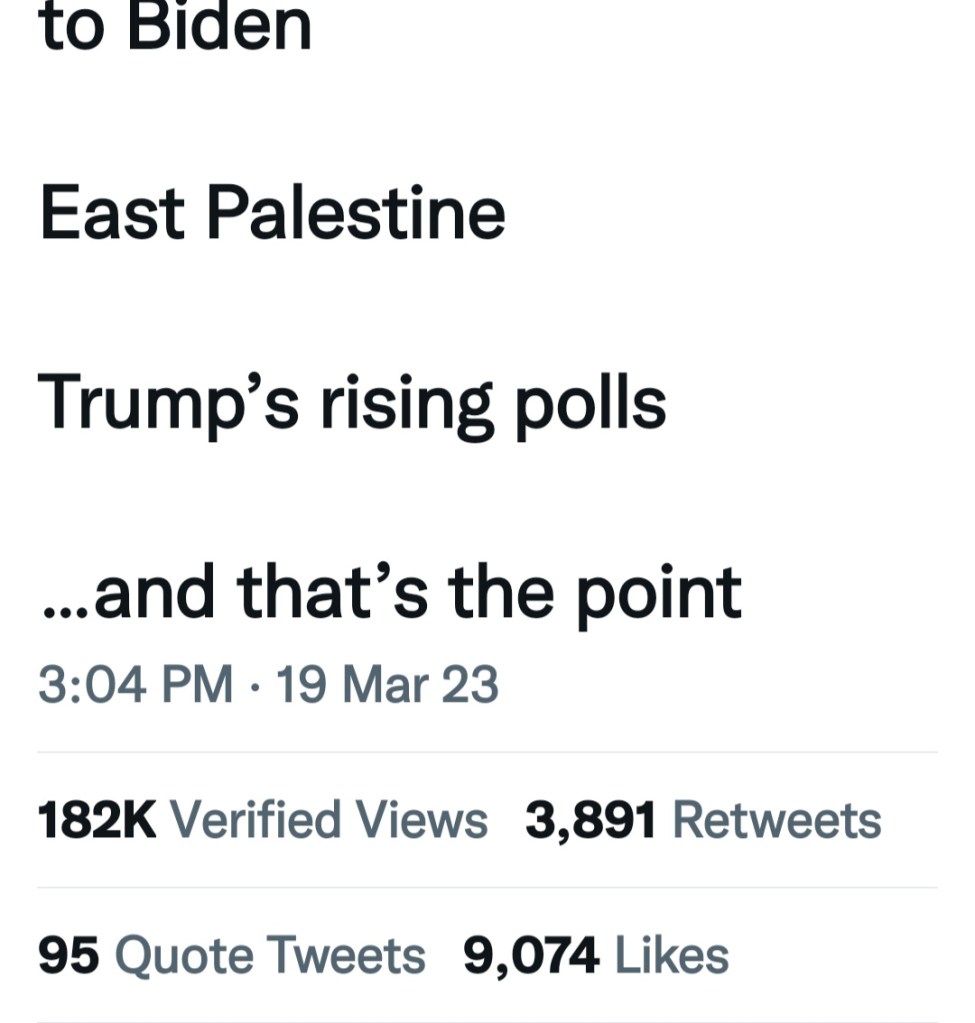Click the 19 Mar 23 date
The height and width of the screenshot is (1023, 975).
(386, 686)
